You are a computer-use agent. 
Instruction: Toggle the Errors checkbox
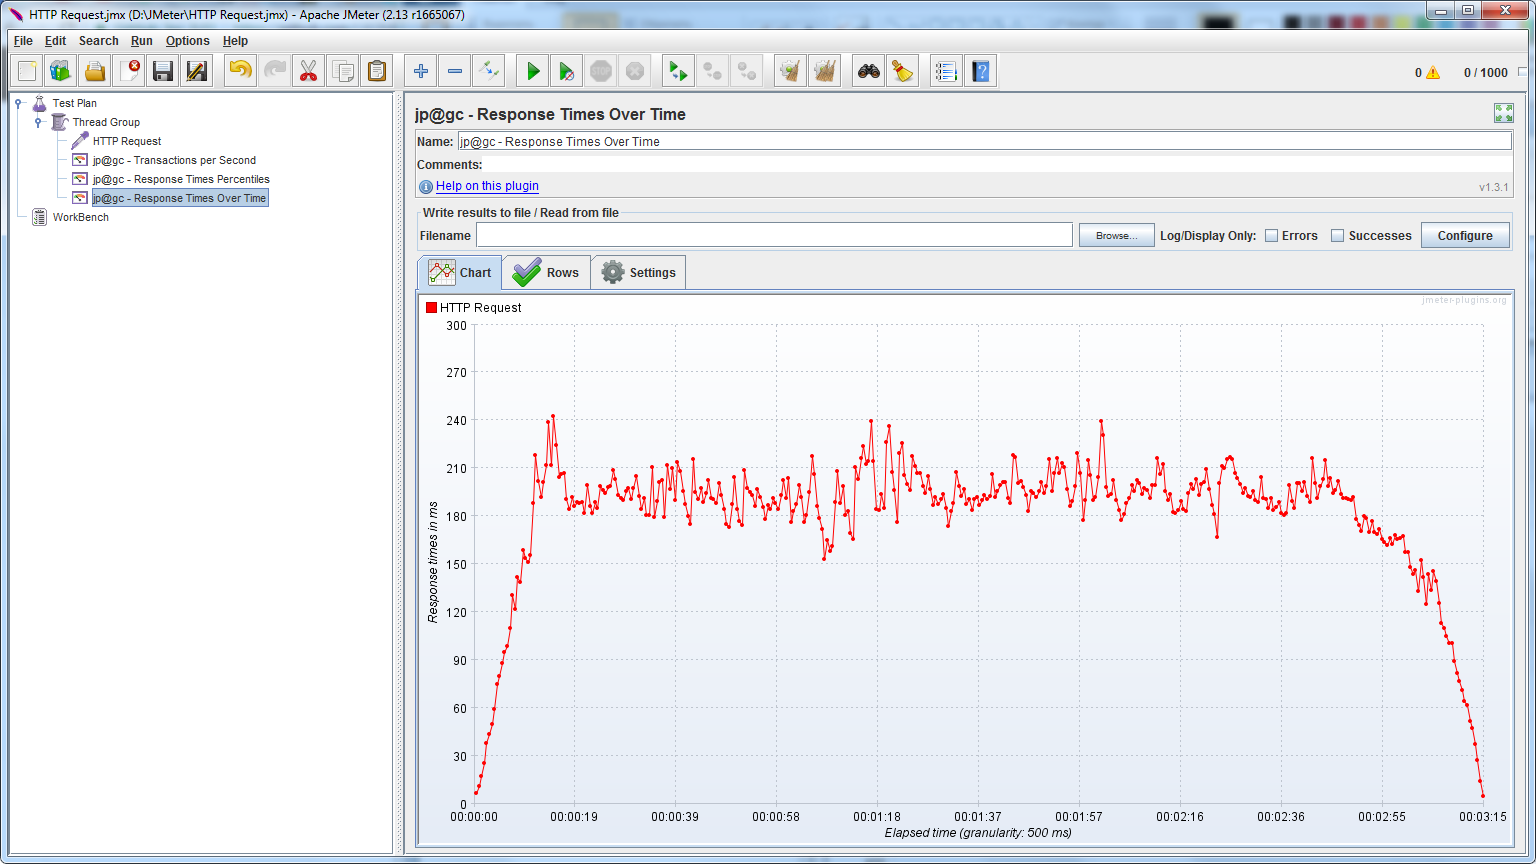pos(1272,236)
